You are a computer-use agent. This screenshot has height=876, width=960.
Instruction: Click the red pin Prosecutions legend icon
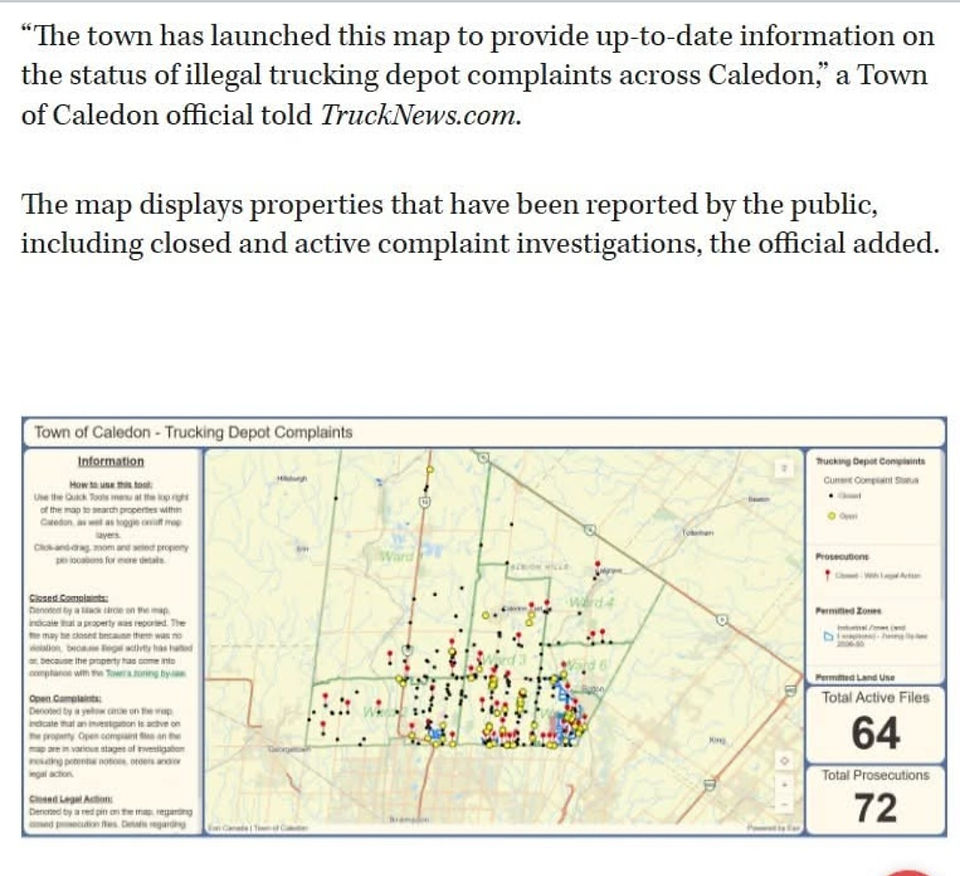pos(827,575)
